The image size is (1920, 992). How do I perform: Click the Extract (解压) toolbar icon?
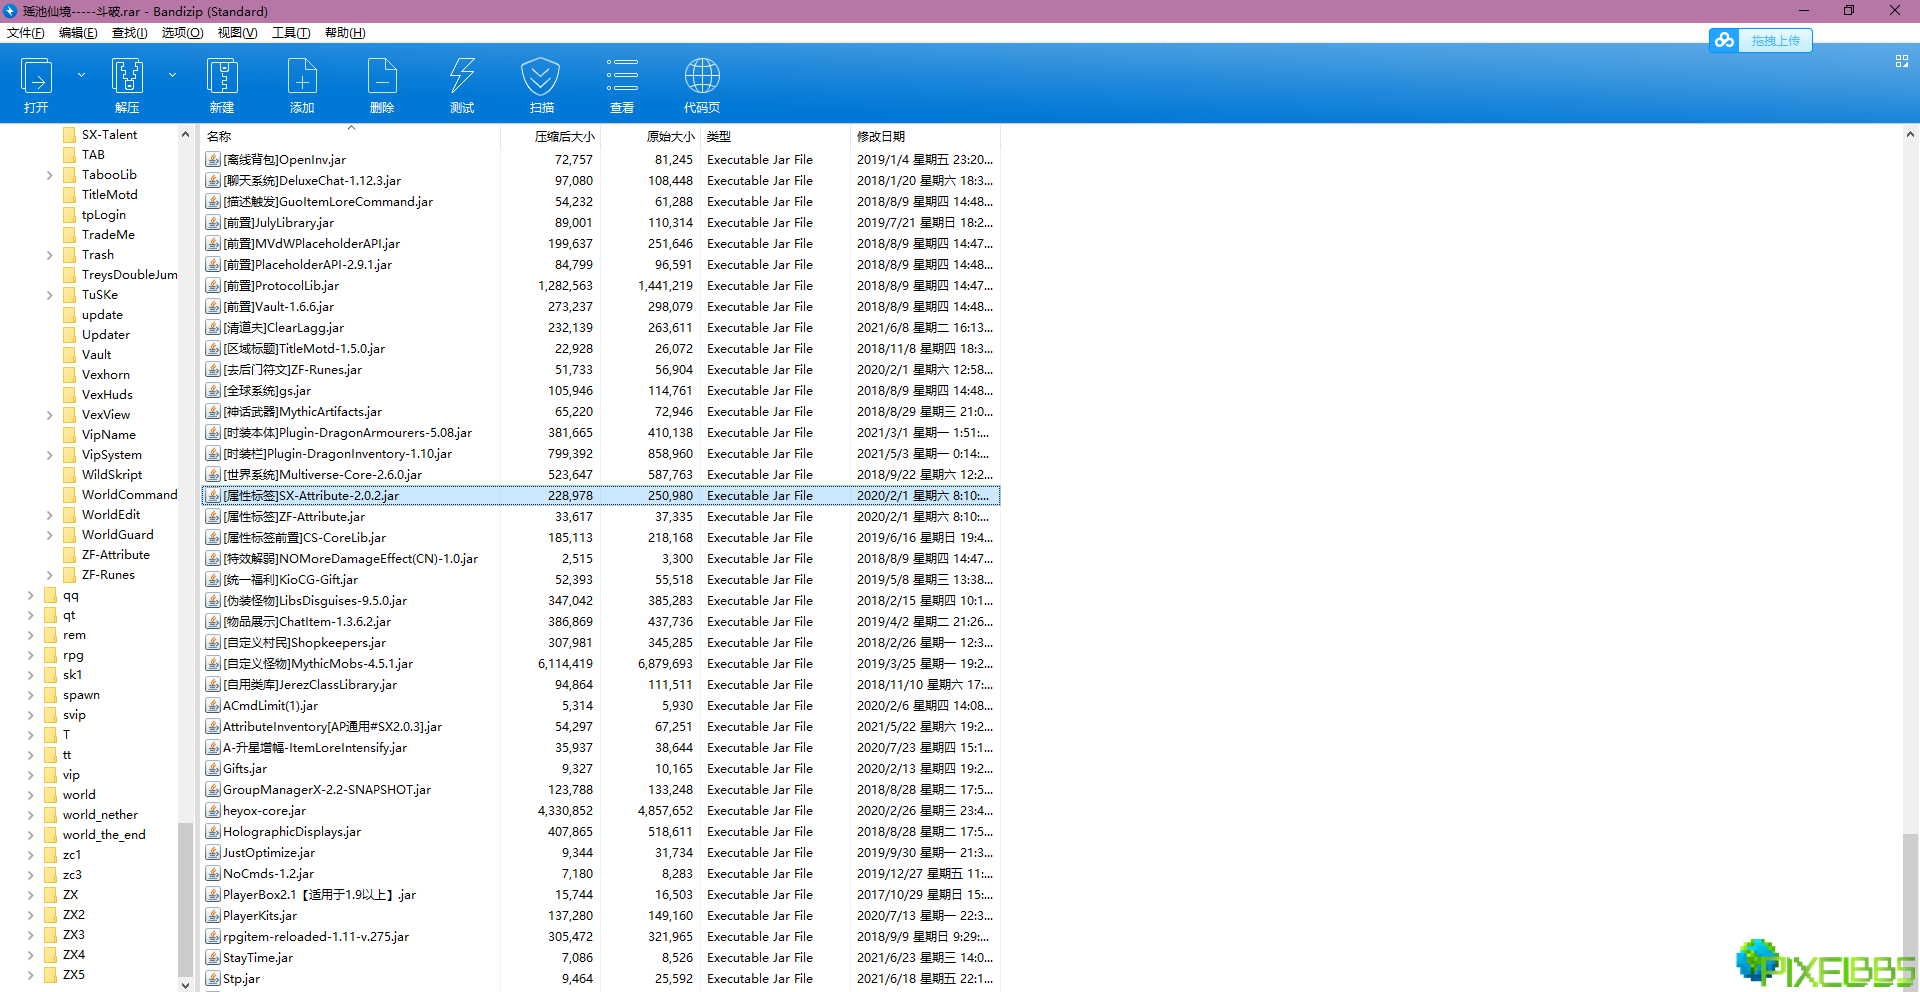tap(127, 77)
